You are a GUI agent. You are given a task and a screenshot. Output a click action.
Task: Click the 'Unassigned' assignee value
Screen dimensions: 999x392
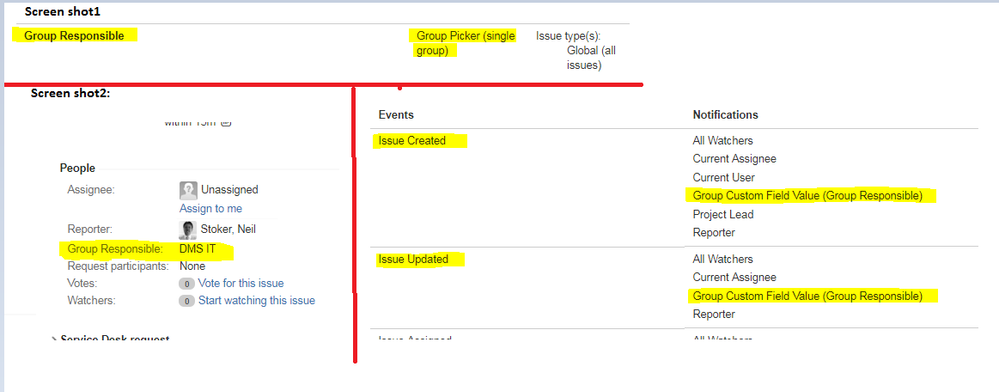point(229,189)
